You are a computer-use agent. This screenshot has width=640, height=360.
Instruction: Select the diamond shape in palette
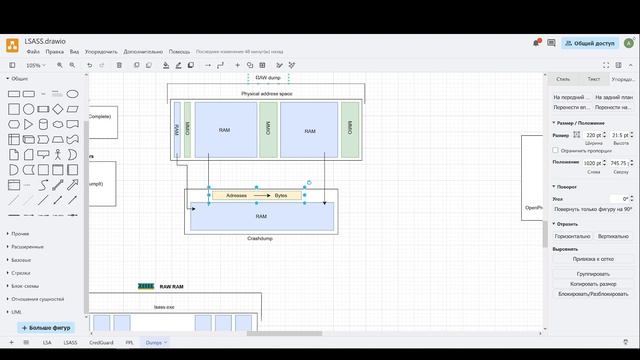(58, 109)
